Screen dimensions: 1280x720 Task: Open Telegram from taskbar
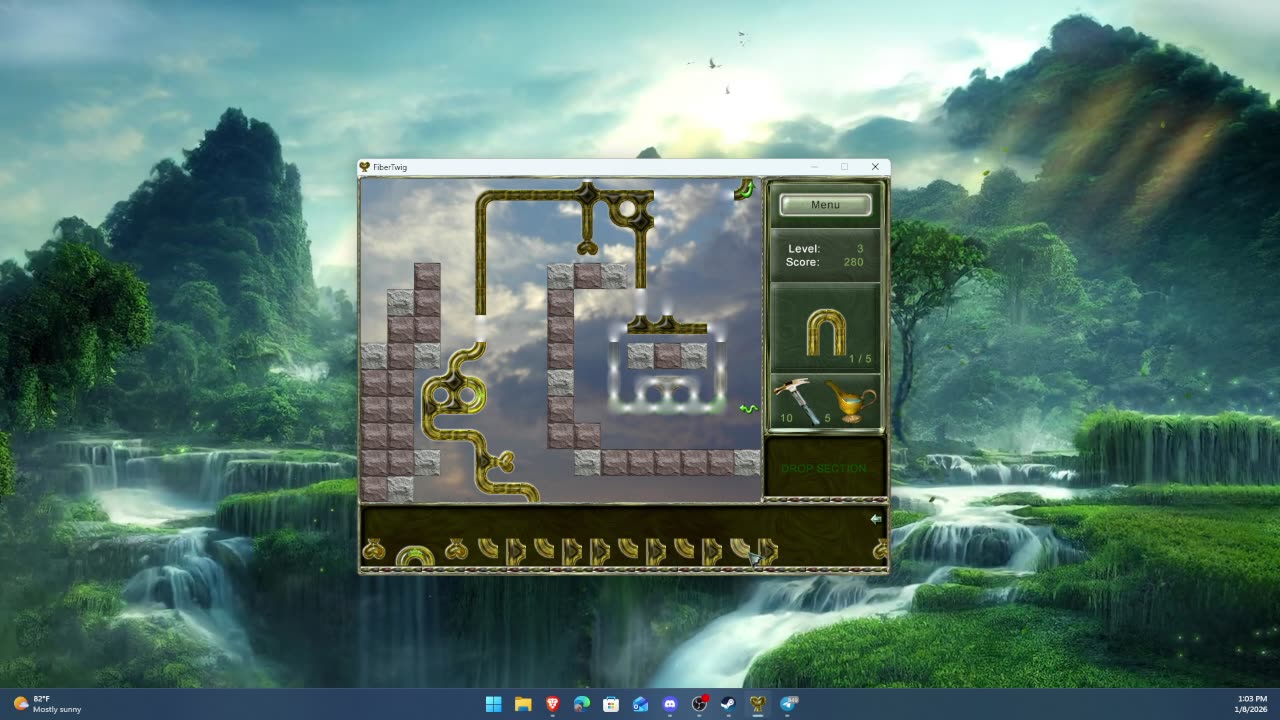(x=788, y=704)
